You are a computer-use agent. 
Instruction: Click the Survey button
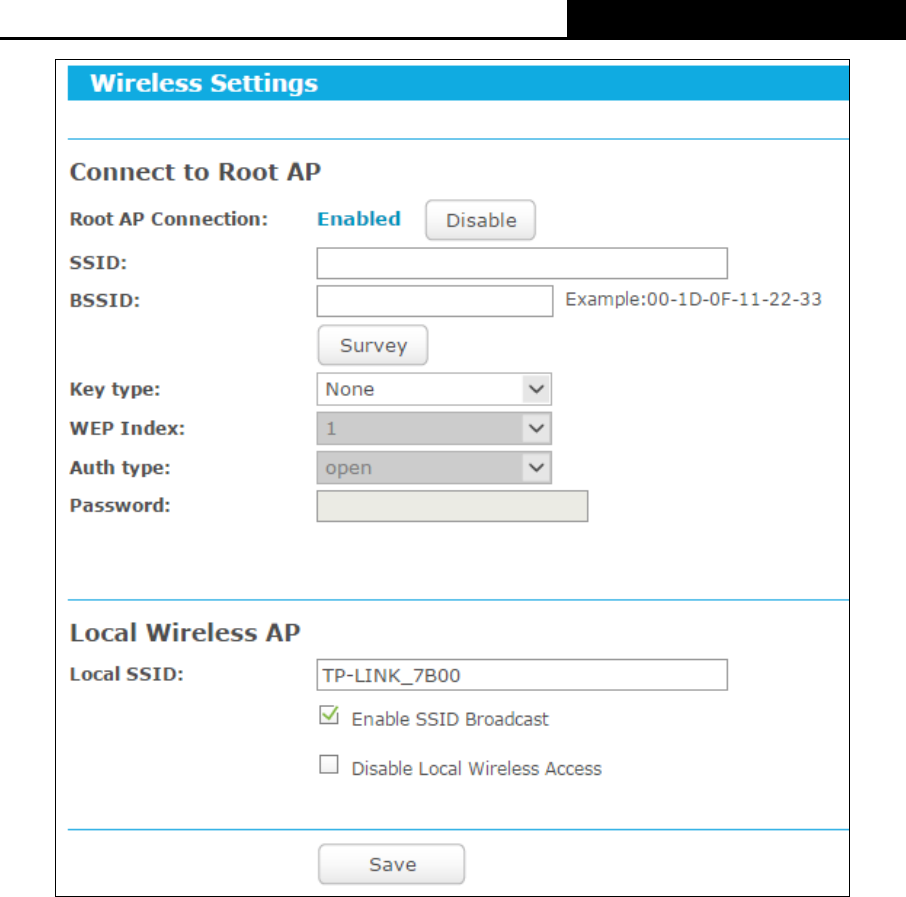click(373, 345)
